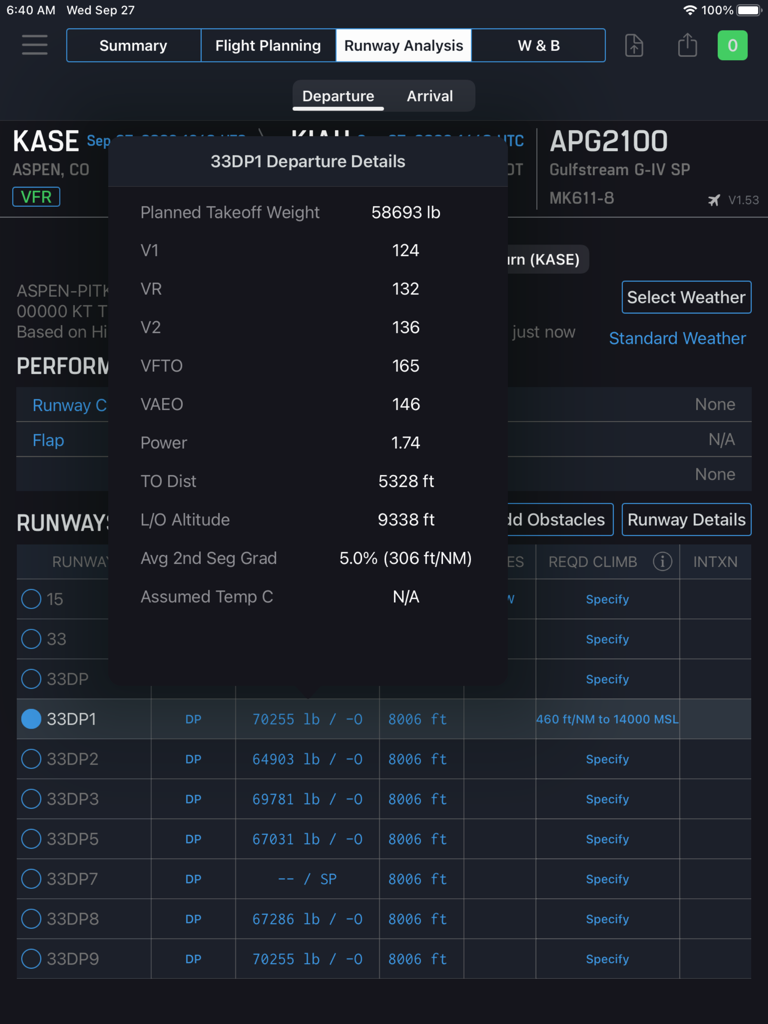The height and width of the screenshot is (1024, 768).
Task: Open the Summary tab
Action: [x=133, y=45]
